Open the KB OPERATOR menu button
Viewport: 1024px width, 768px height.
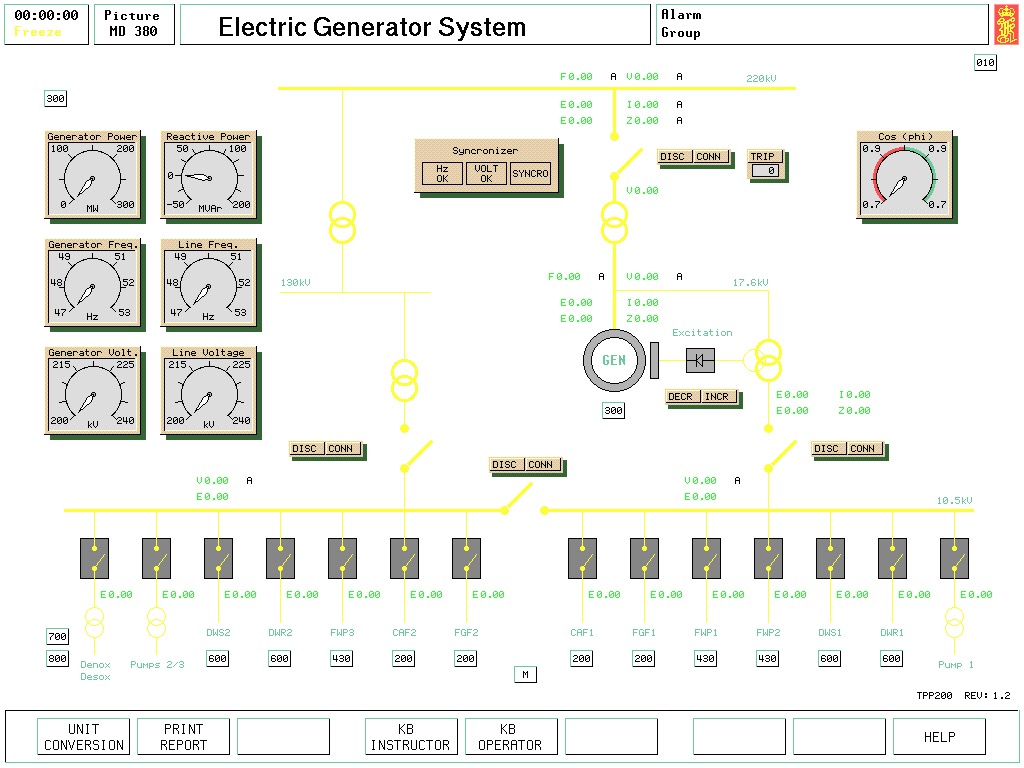(511, 737)
